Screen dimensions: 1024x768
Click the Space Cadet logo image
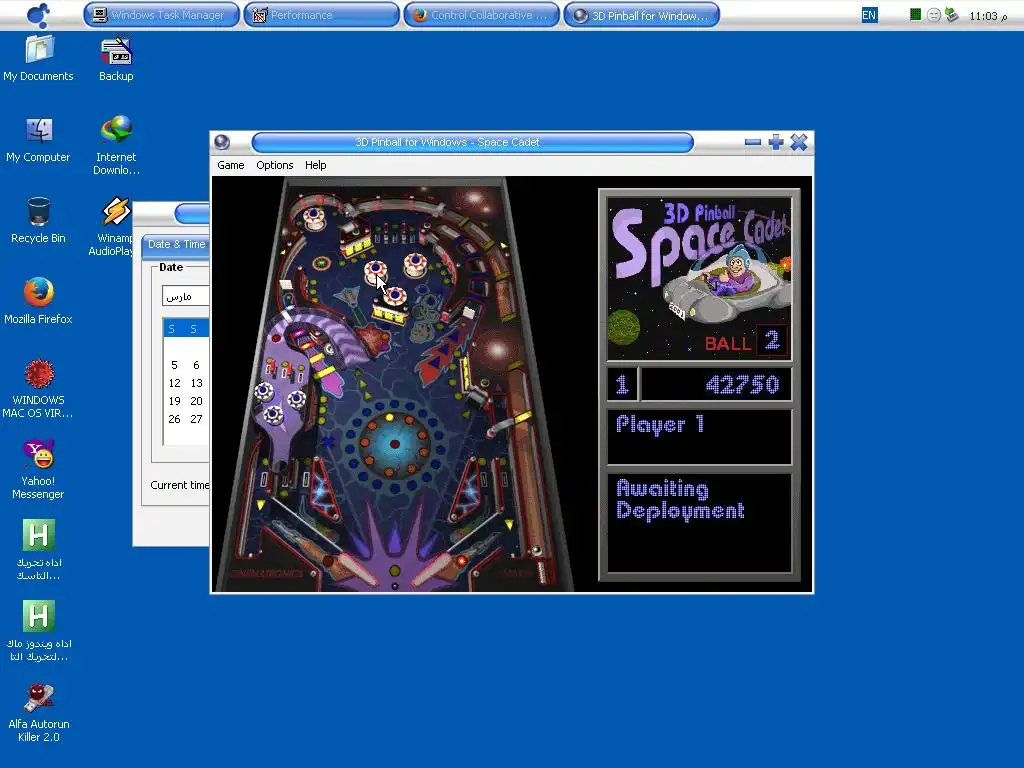[x=699, y=278]
